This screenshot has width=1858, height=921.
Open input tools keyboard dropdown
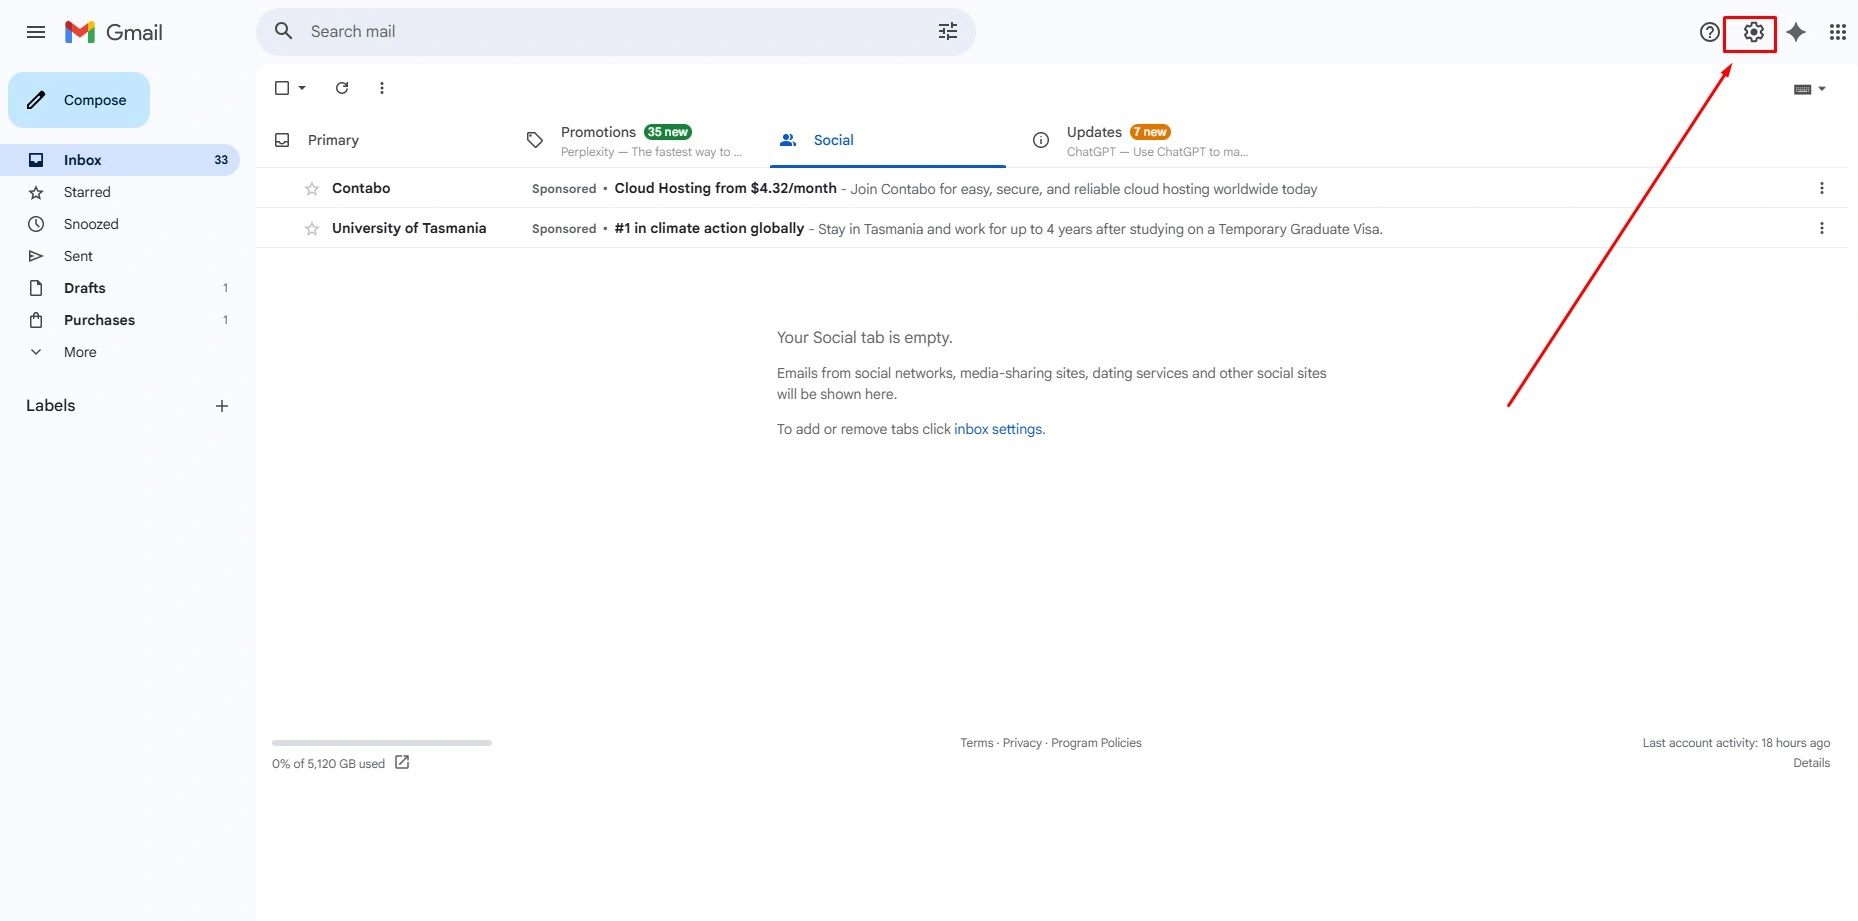point(1810,89)
